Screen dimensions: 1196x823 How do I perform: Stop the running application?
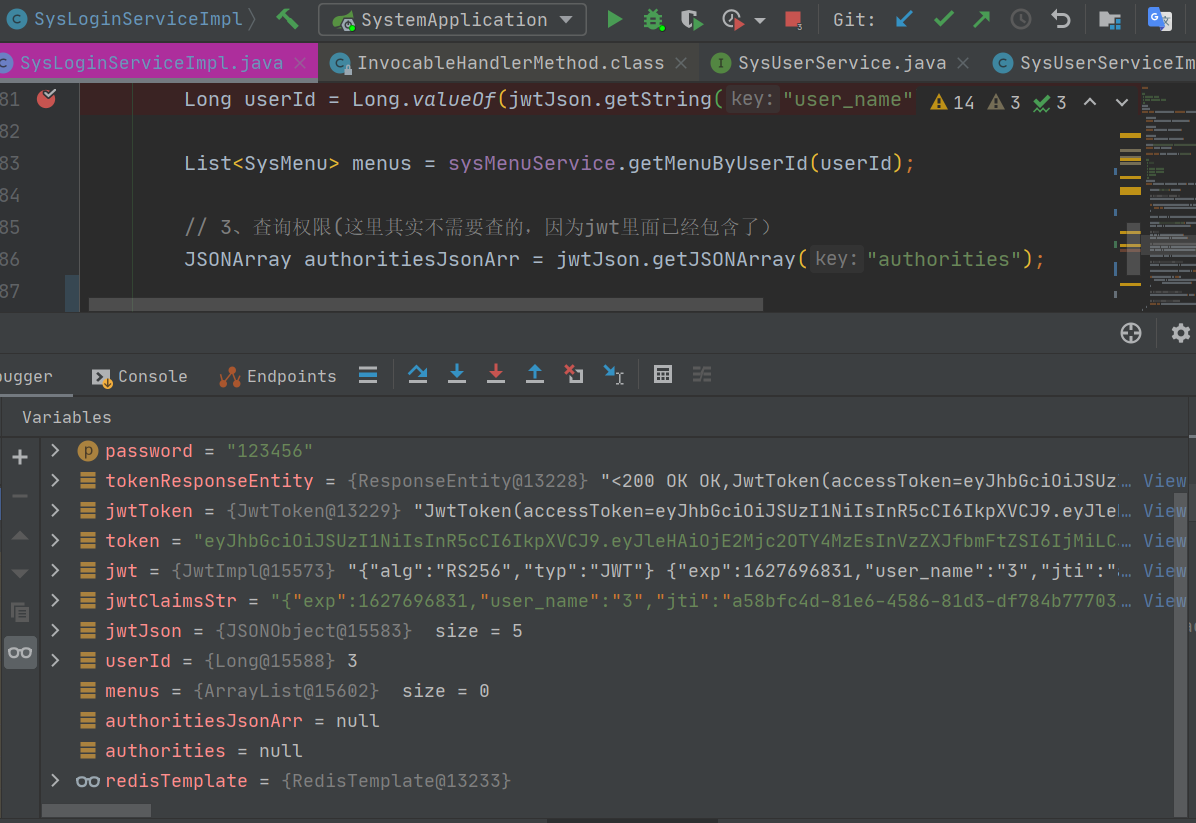[x=793, y=20]
